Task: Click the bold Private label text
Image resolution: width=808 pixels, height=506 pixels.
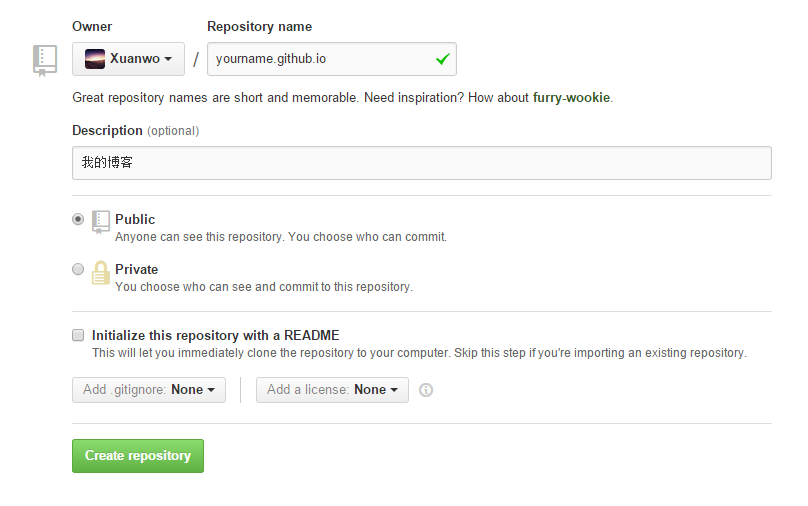Action: (137, 269)
